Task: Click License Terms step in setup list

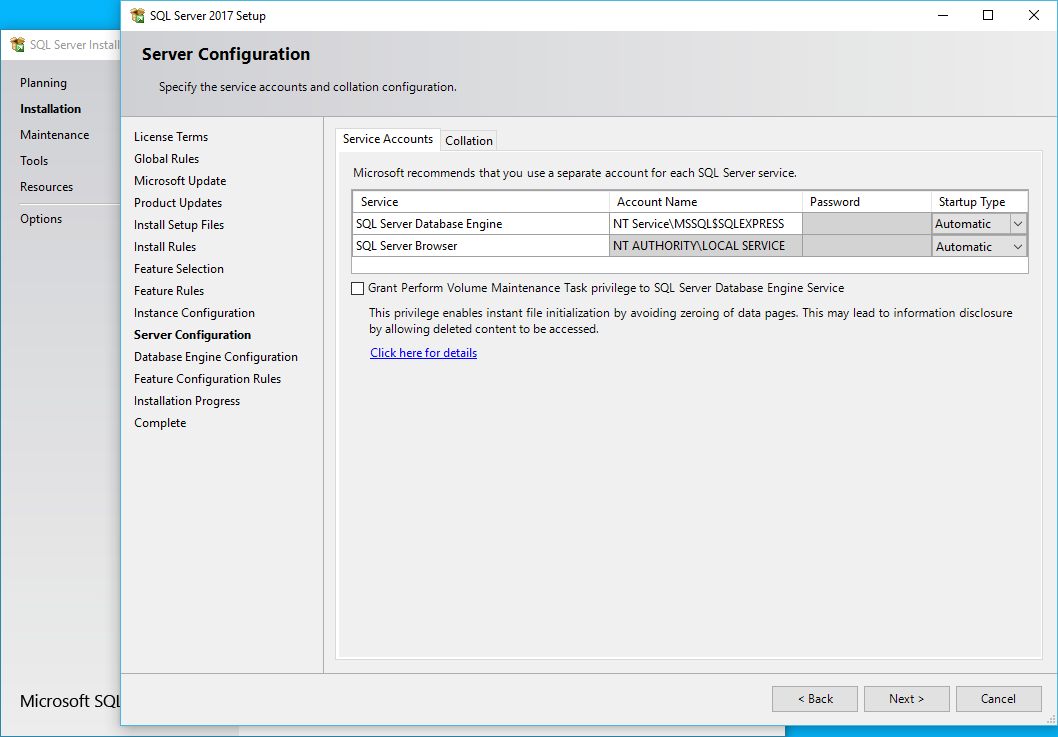Action: (x=171, y=137)
